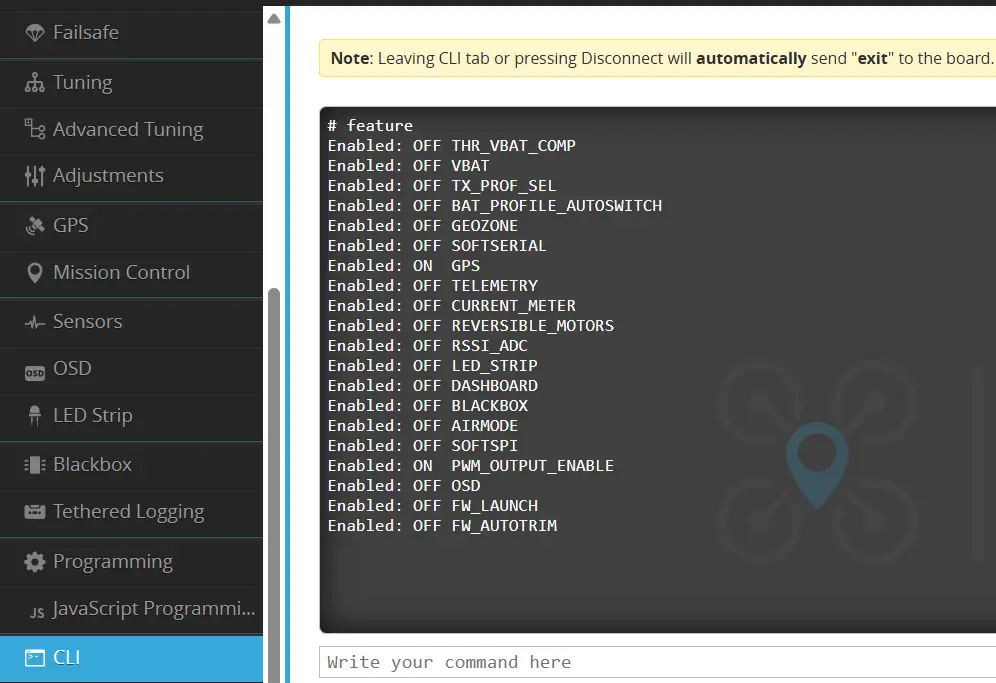Switch to the Tethered Logging tab
The image size is (996, 683).
point(131,512)
